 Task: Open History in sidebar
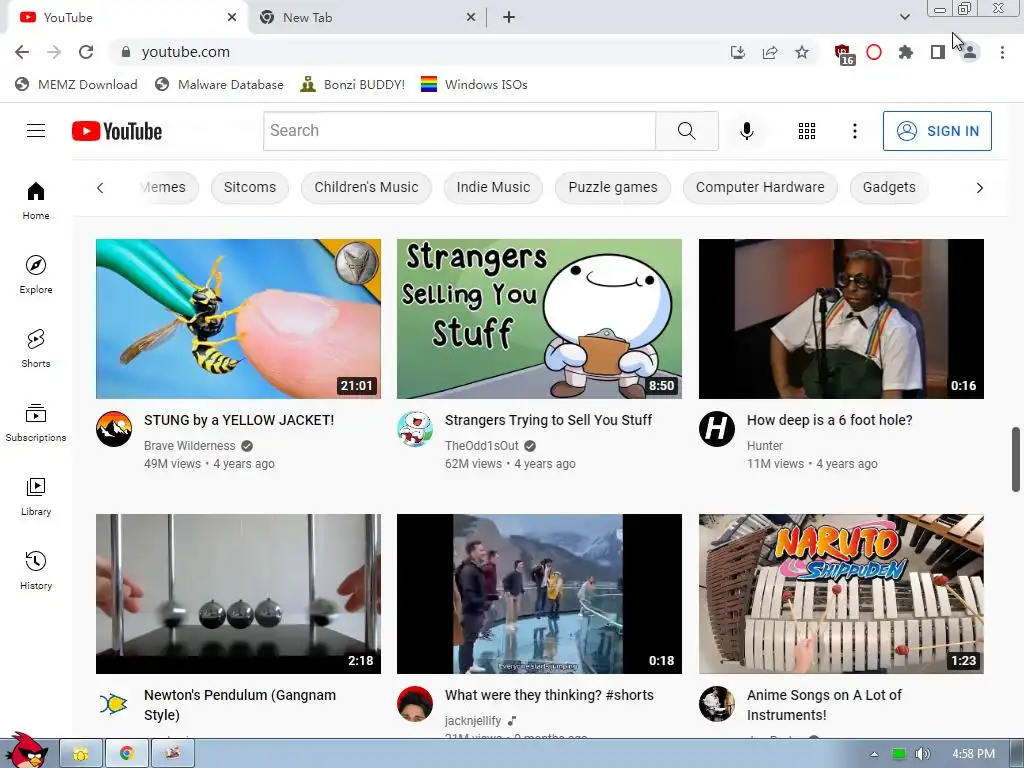(x=36, y=570)
